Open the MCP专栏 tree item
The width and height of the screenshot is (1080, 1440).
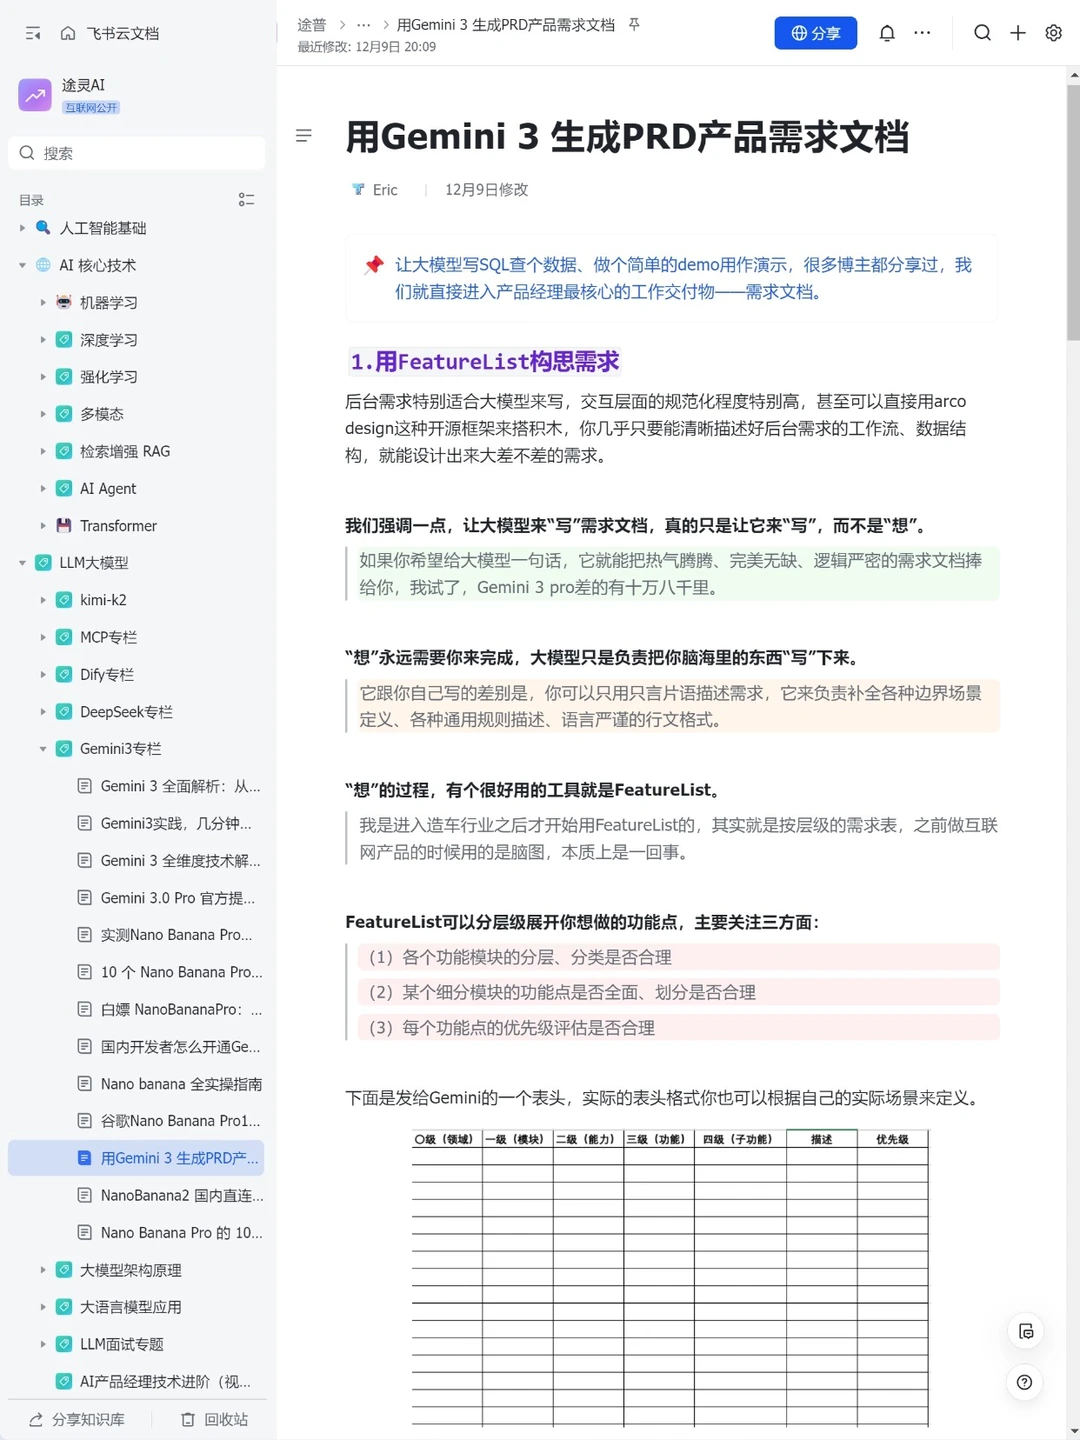tap(136, 637)
